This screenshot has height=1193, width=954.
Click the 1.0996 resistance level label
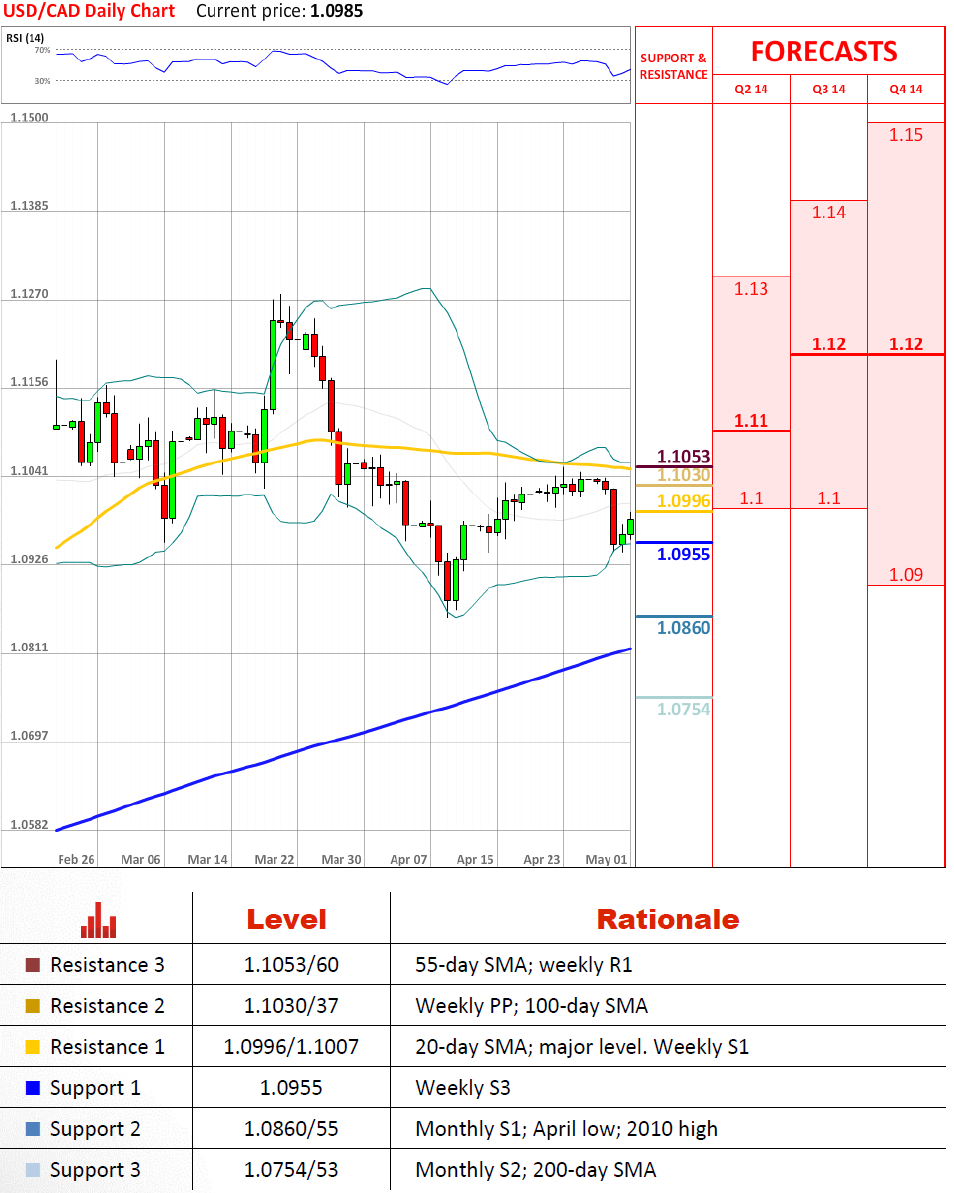coord(683,501)
